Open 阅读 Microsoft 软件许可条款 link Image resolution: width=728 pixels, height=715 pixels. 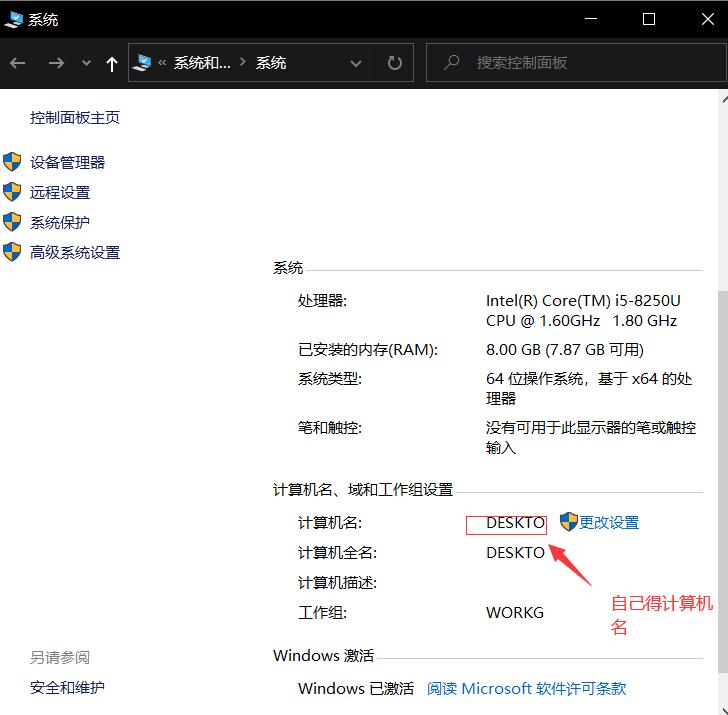pos(526,689)
